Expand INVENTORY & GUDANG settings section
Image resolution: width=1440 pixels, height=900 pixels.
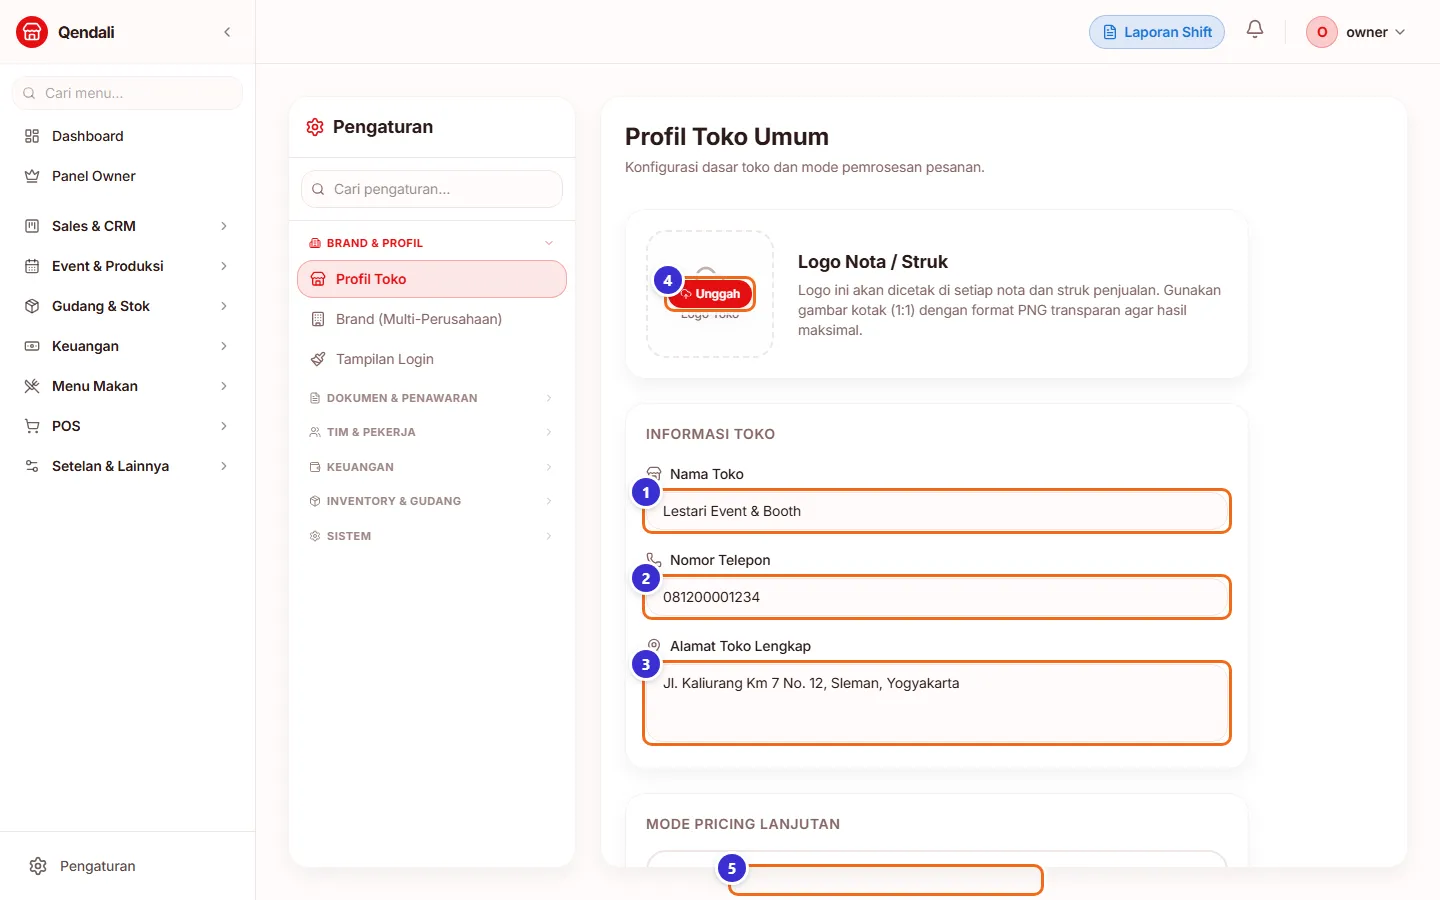[x=432, y=501]
